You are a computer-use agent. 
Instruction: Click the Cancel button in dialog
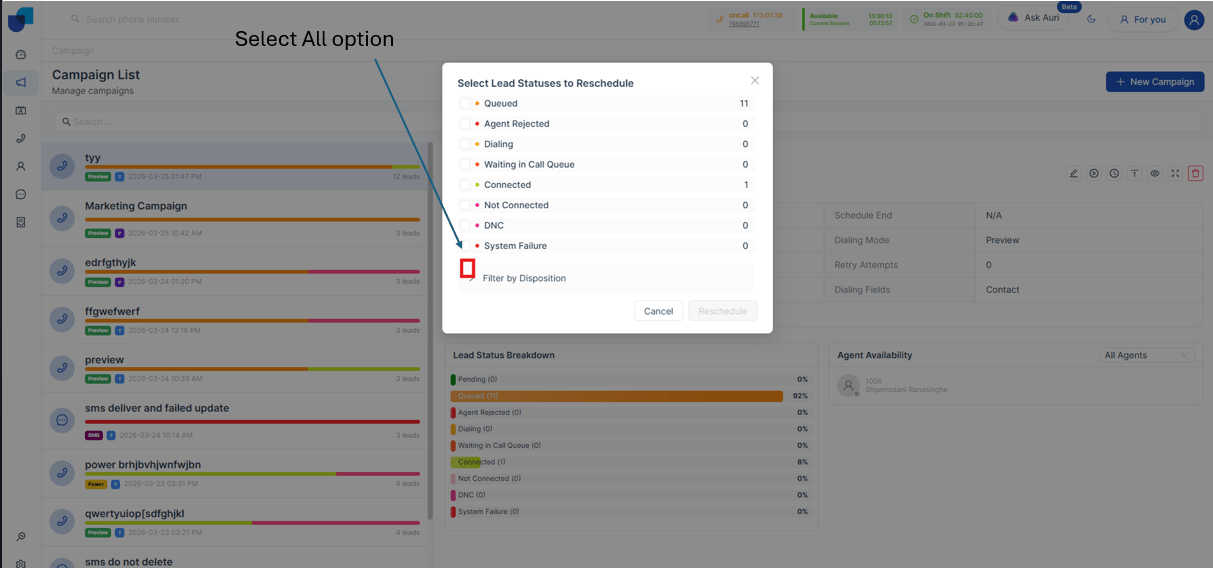coord(658,311)
